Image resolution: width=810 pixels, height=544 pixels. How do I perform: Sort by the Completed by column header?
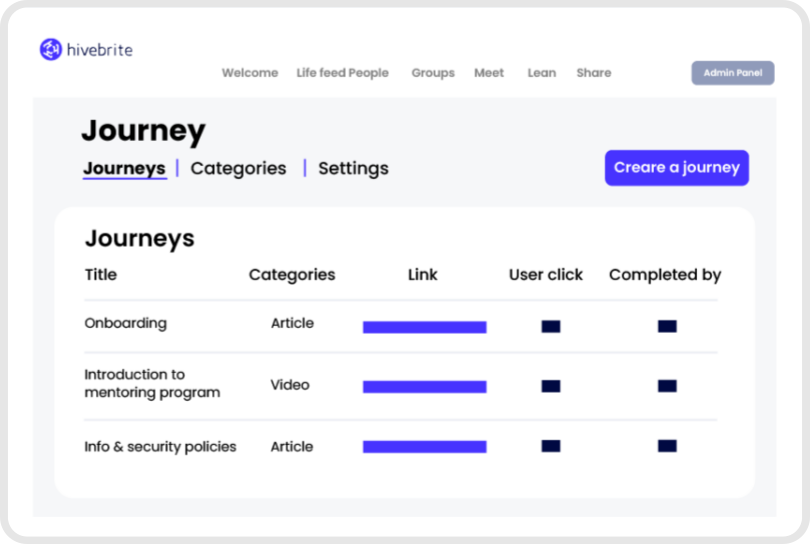[x=664, y=275]
